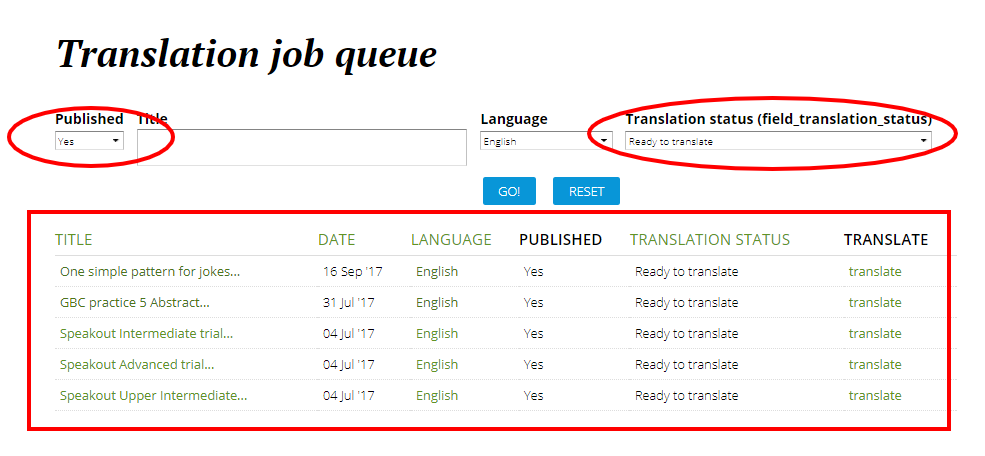Sort table by DATE column header

(x=336, y=240)
